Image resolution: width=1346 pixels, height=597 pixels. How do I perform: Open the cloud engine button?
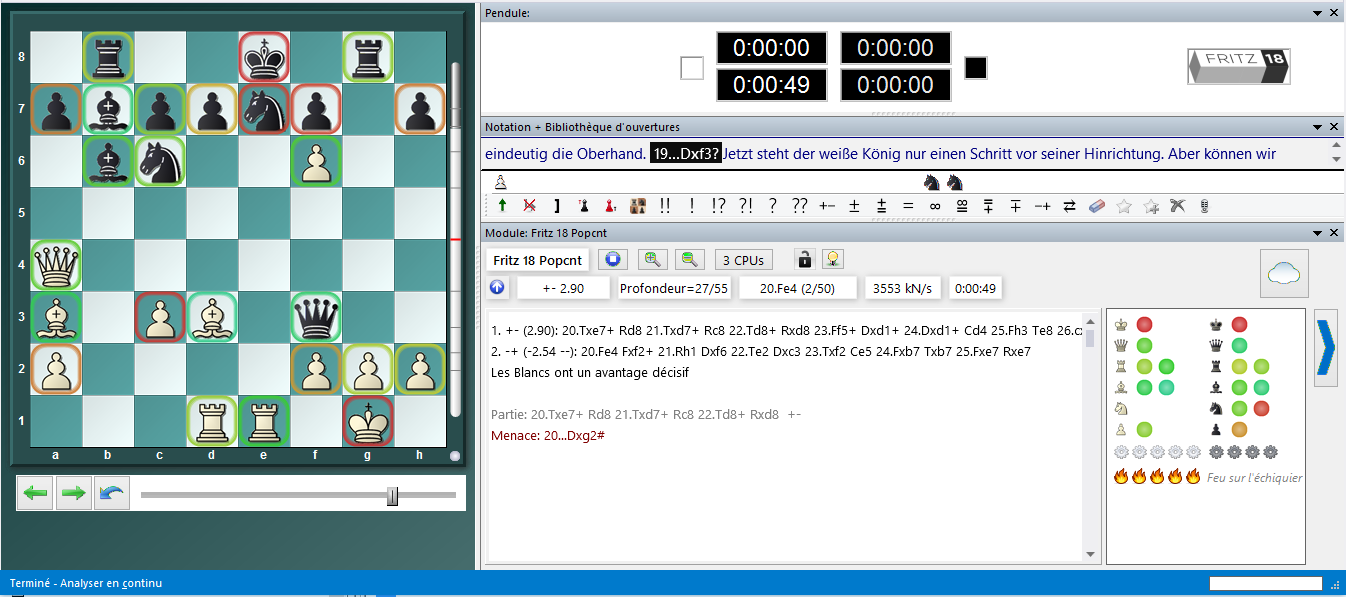point(1286,274)
